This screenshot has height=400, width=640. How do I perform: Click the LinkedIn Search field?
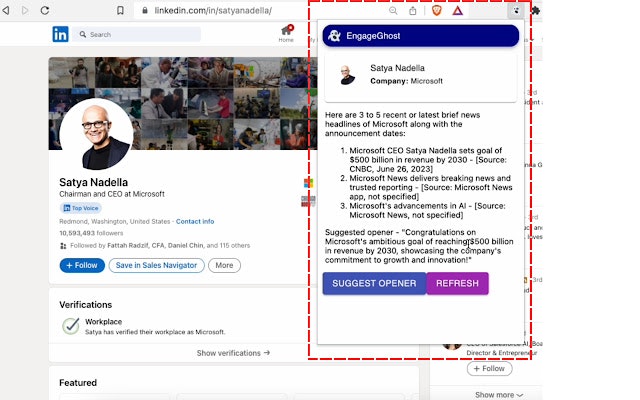pyautogui.click(x=137, y=34)
